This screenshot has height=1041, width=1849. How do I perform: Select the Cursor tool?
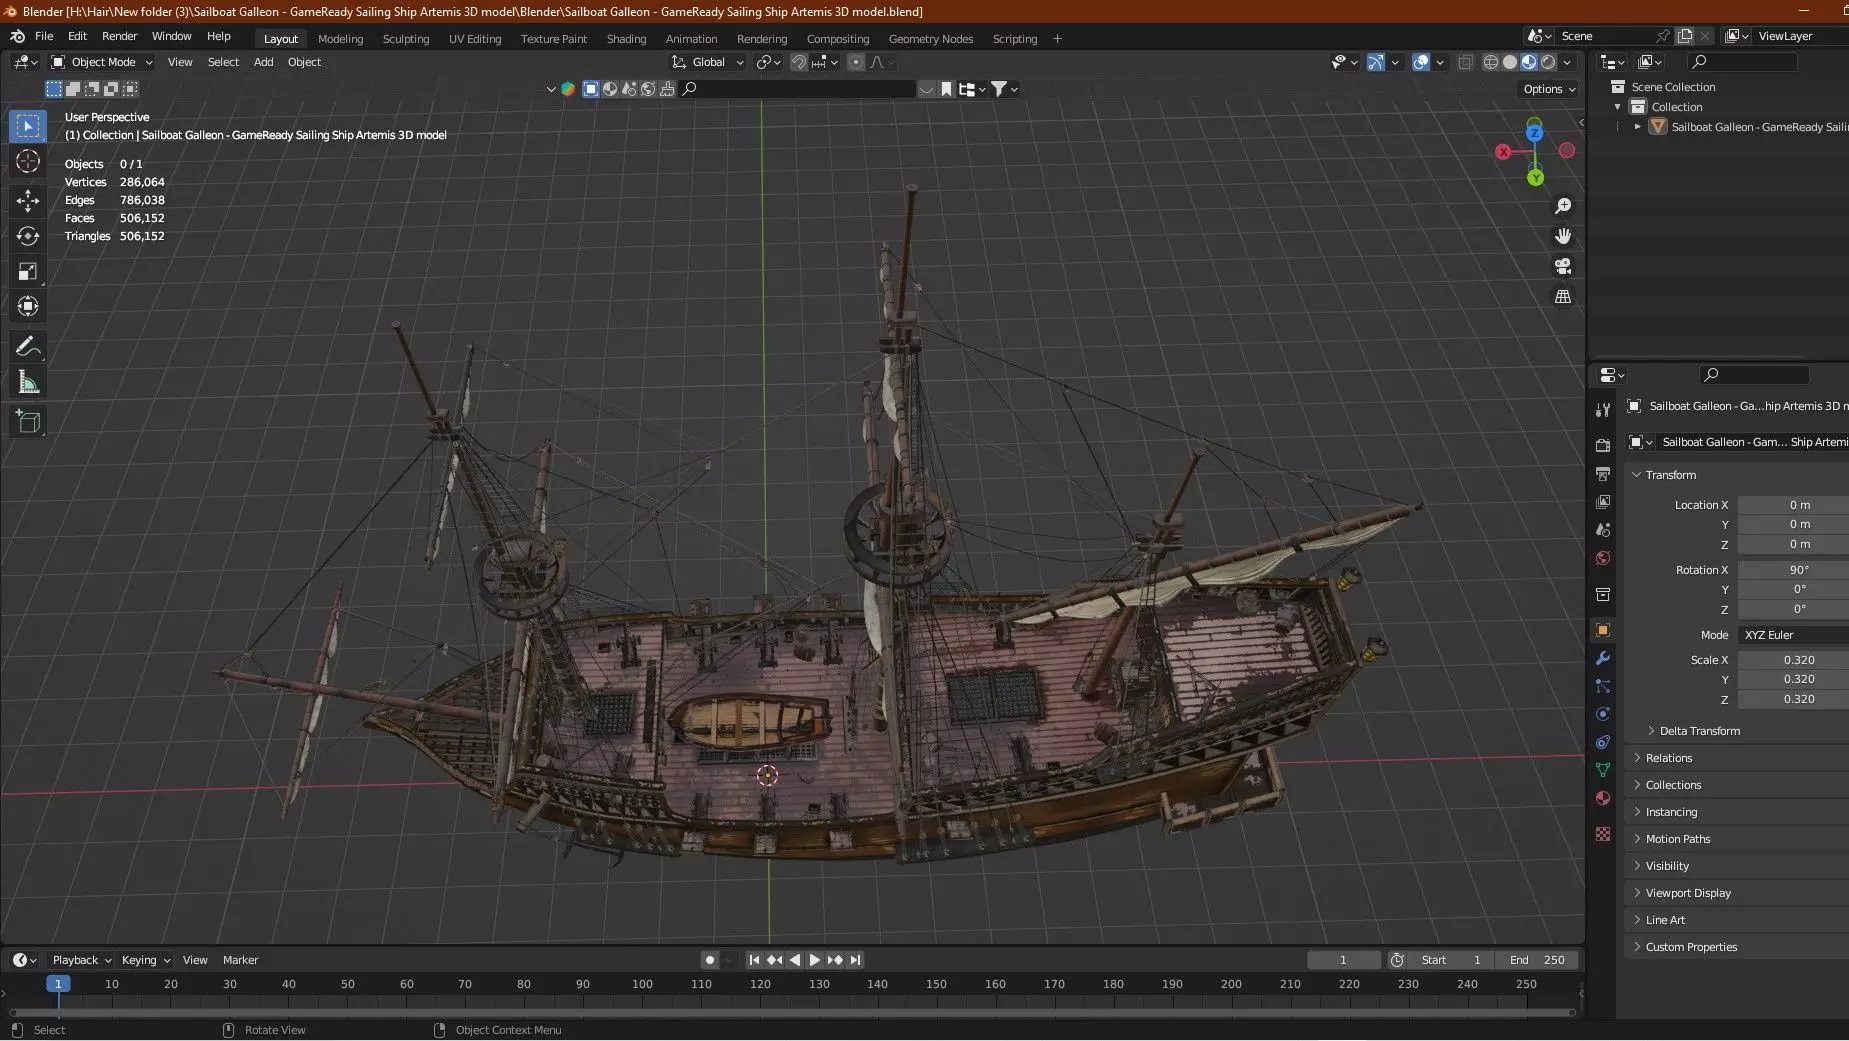click(x=28, y=161)
